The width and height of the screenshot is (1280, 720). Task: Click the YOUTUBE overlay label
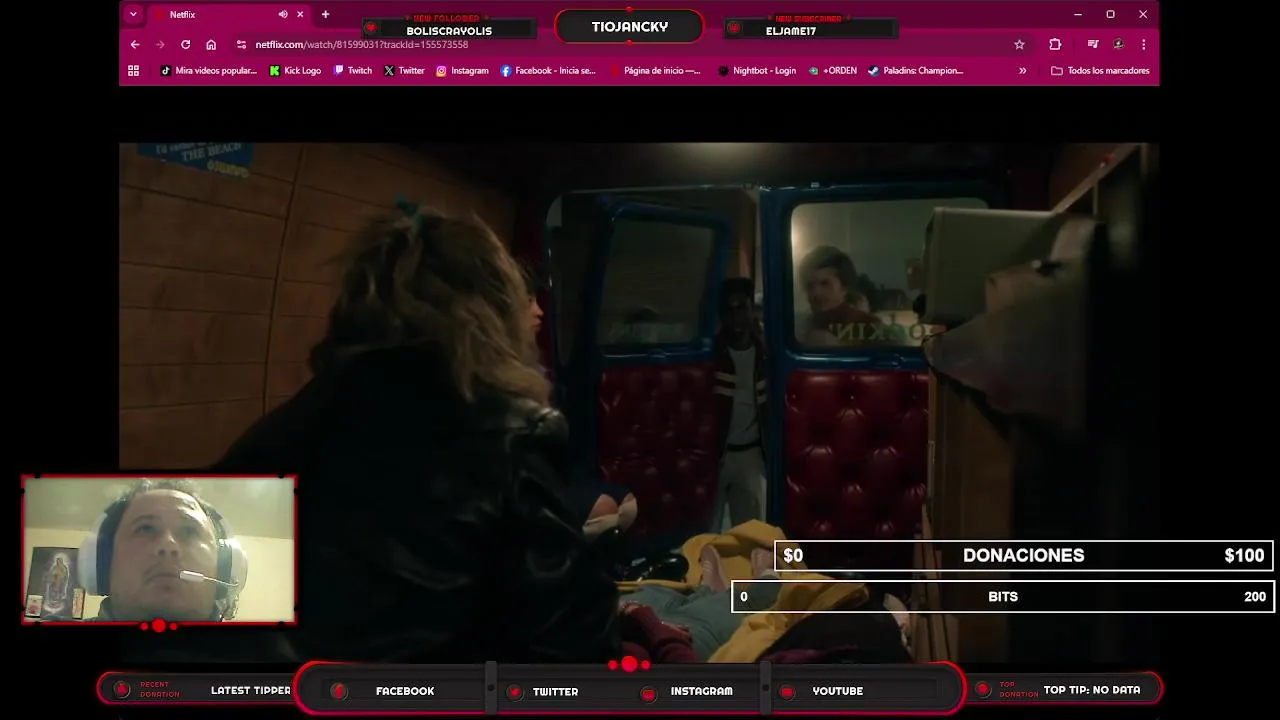pos(837,691)
